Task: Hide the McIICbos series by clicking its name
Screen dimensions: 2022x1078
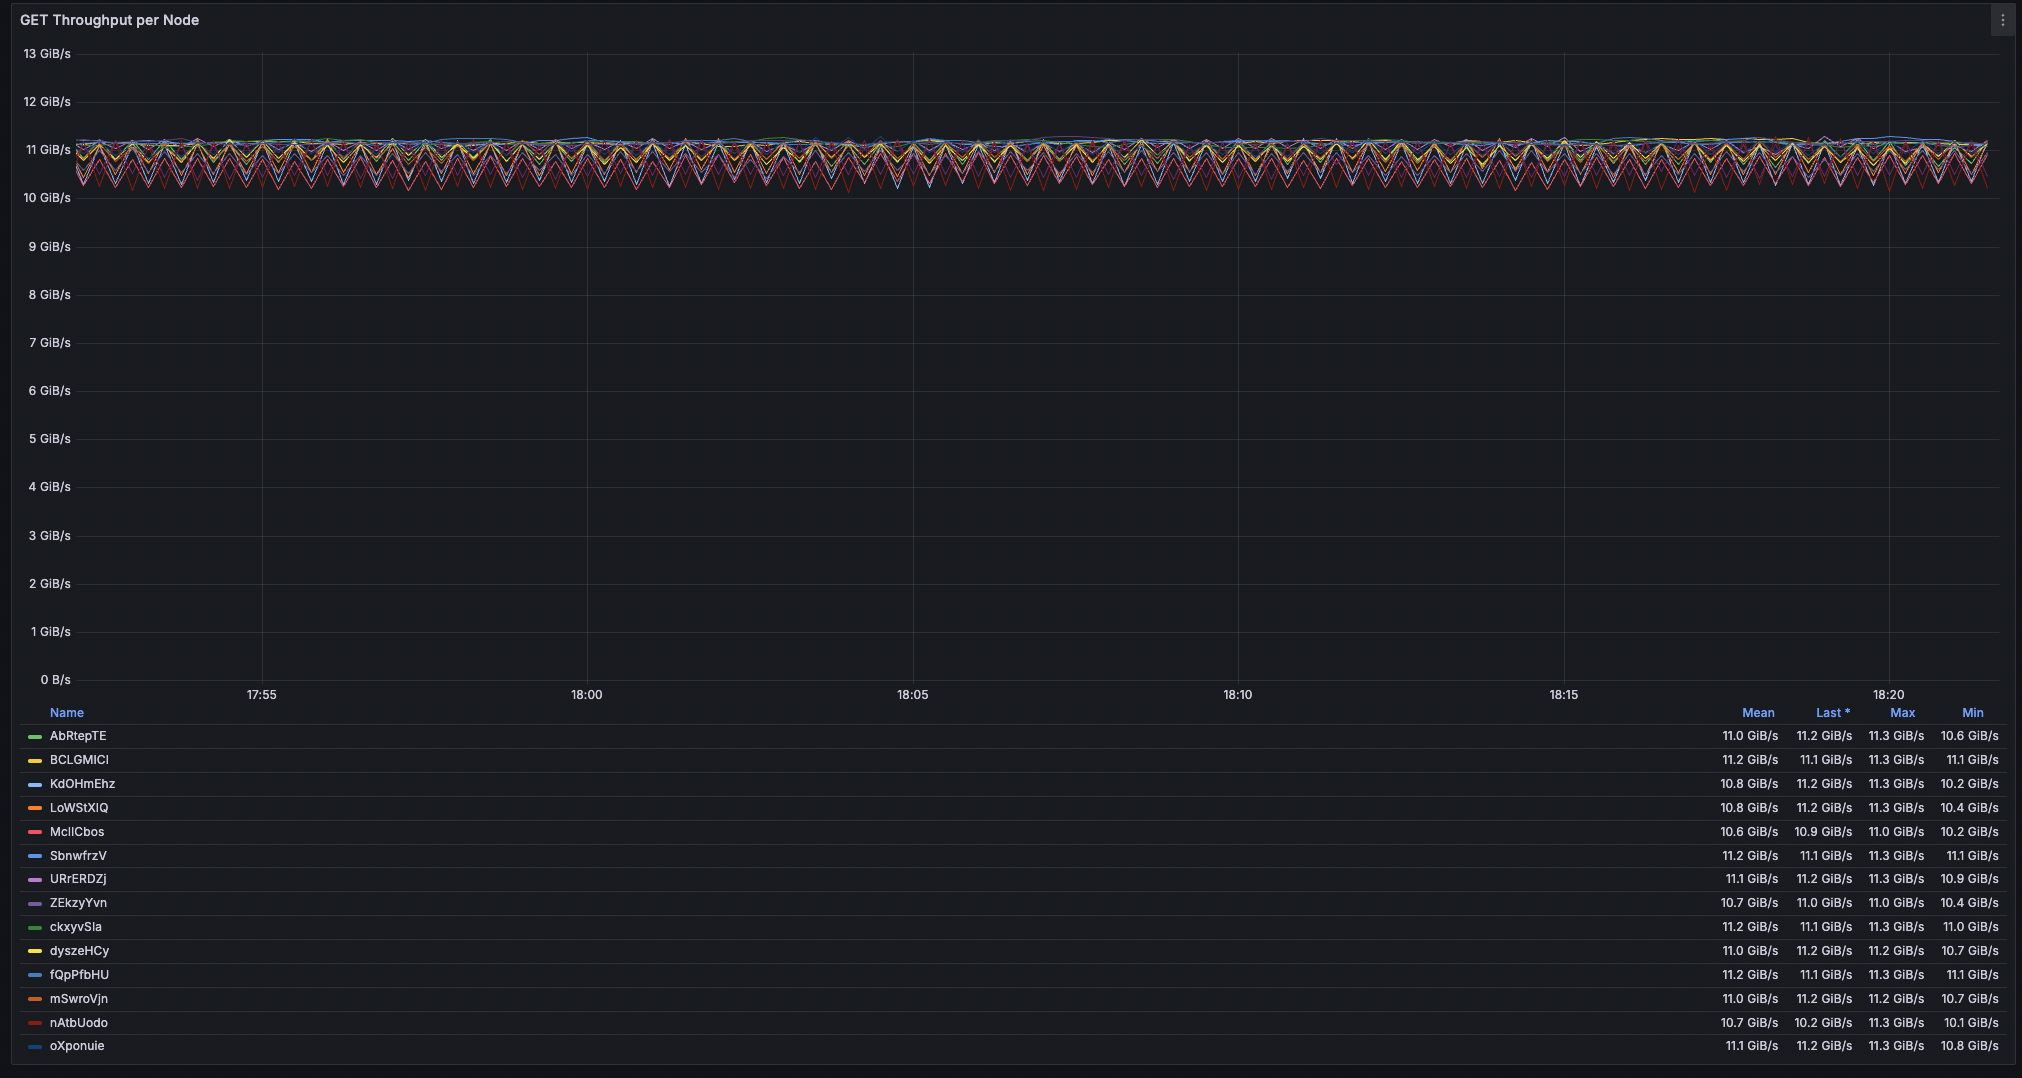Action: pos(76,832)
